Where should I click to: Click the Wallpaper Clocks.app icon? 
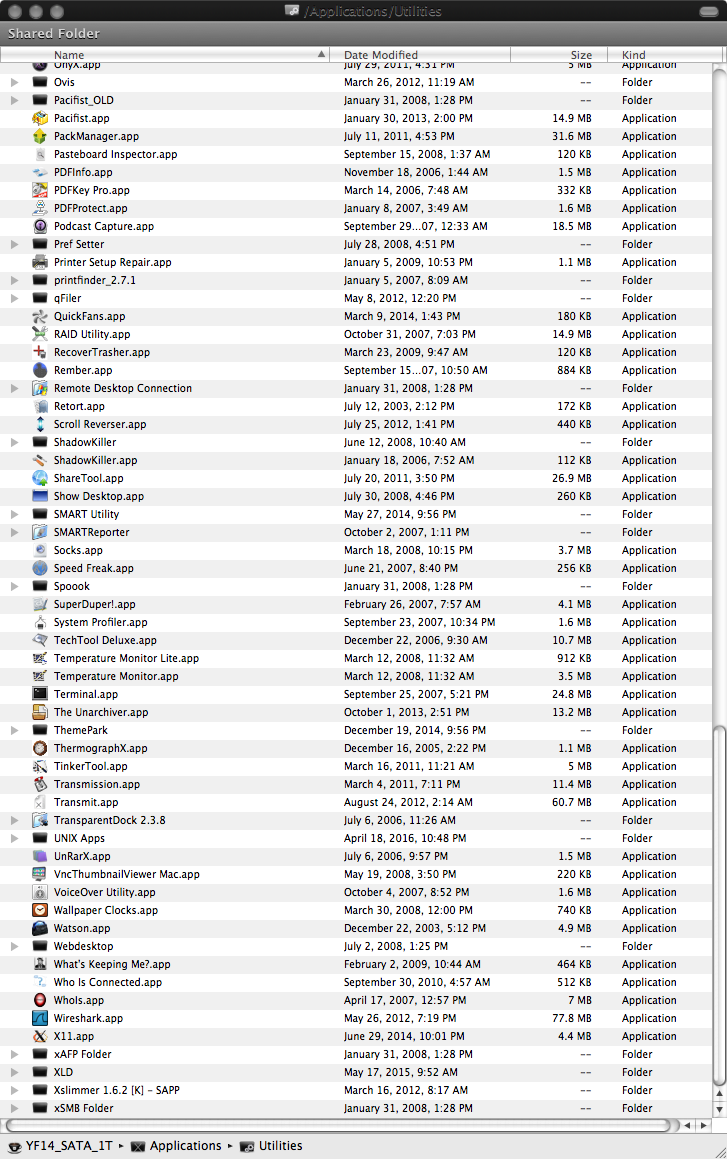pos(40,910)
